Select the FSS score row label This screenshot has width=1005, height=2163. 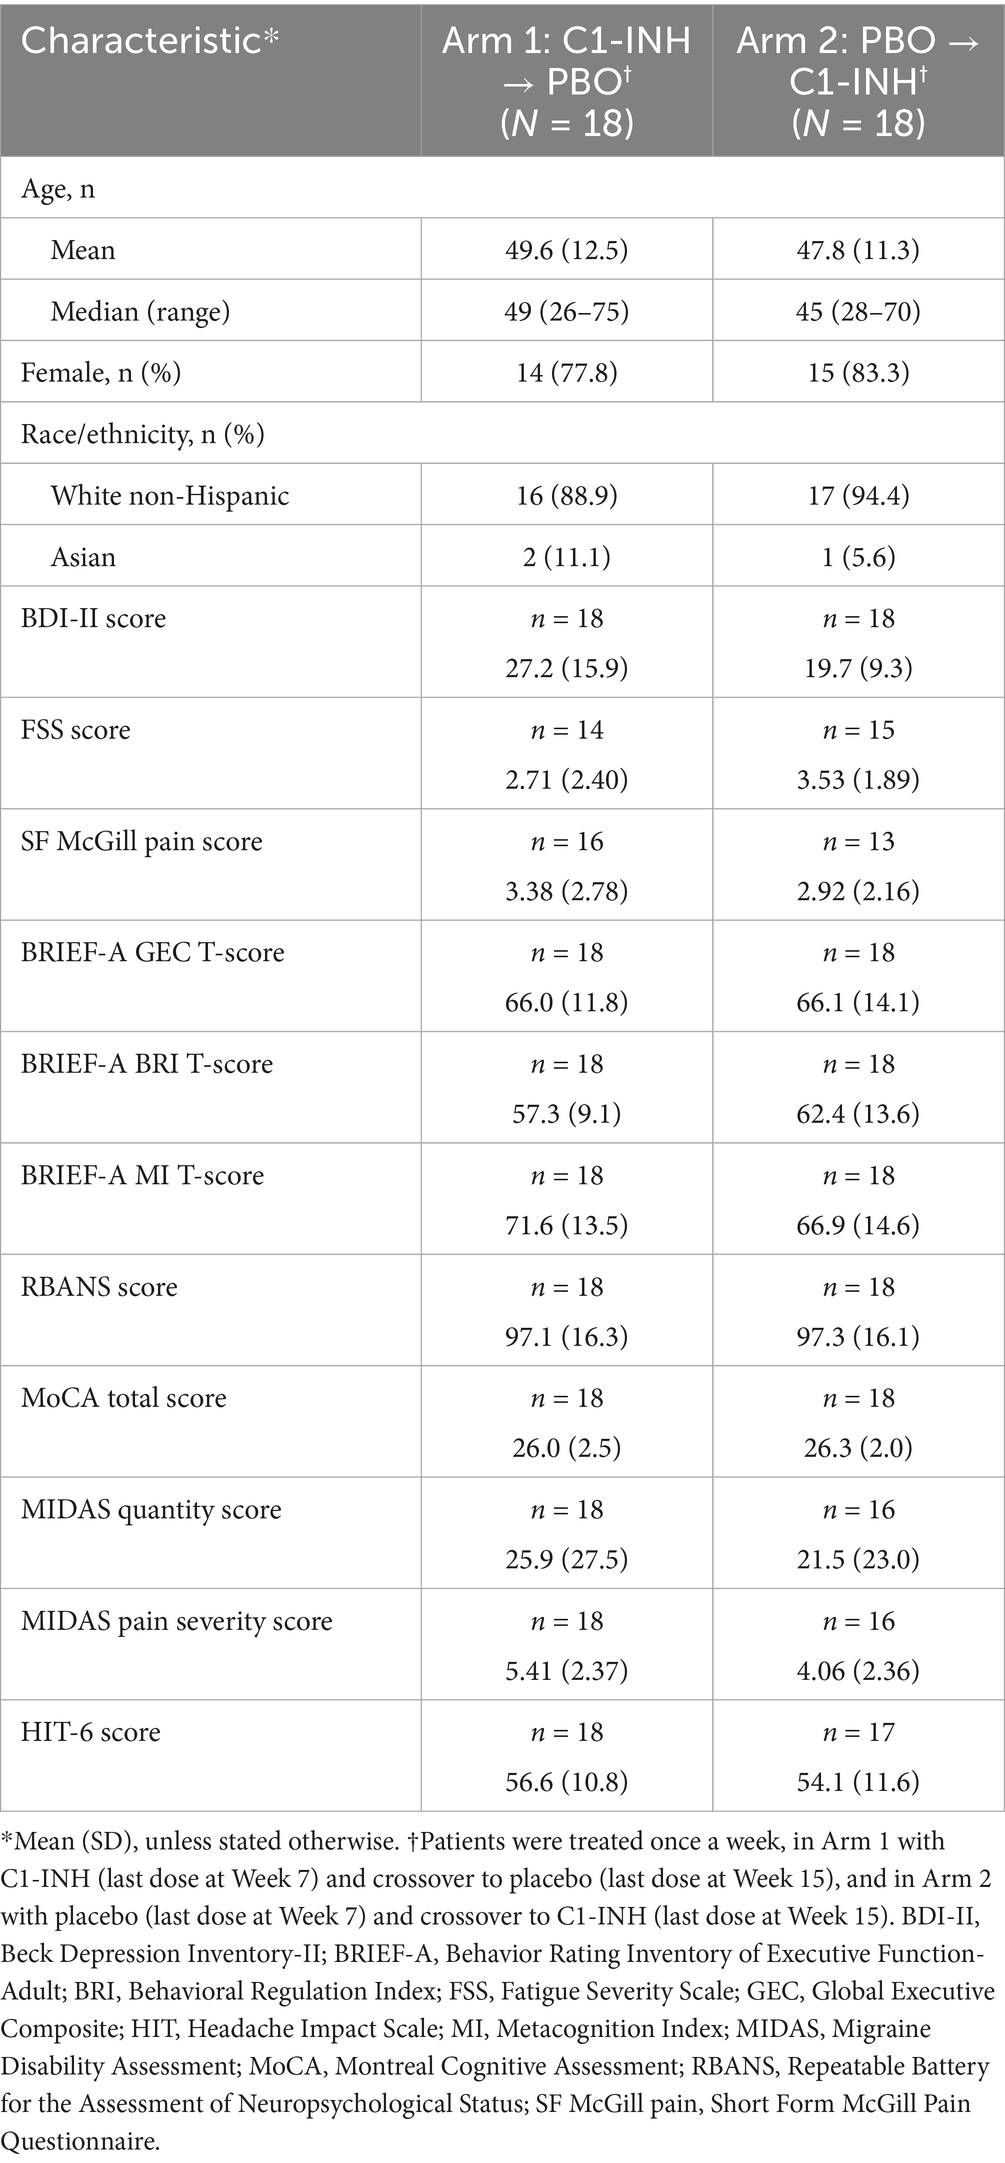tap(75, 730)
